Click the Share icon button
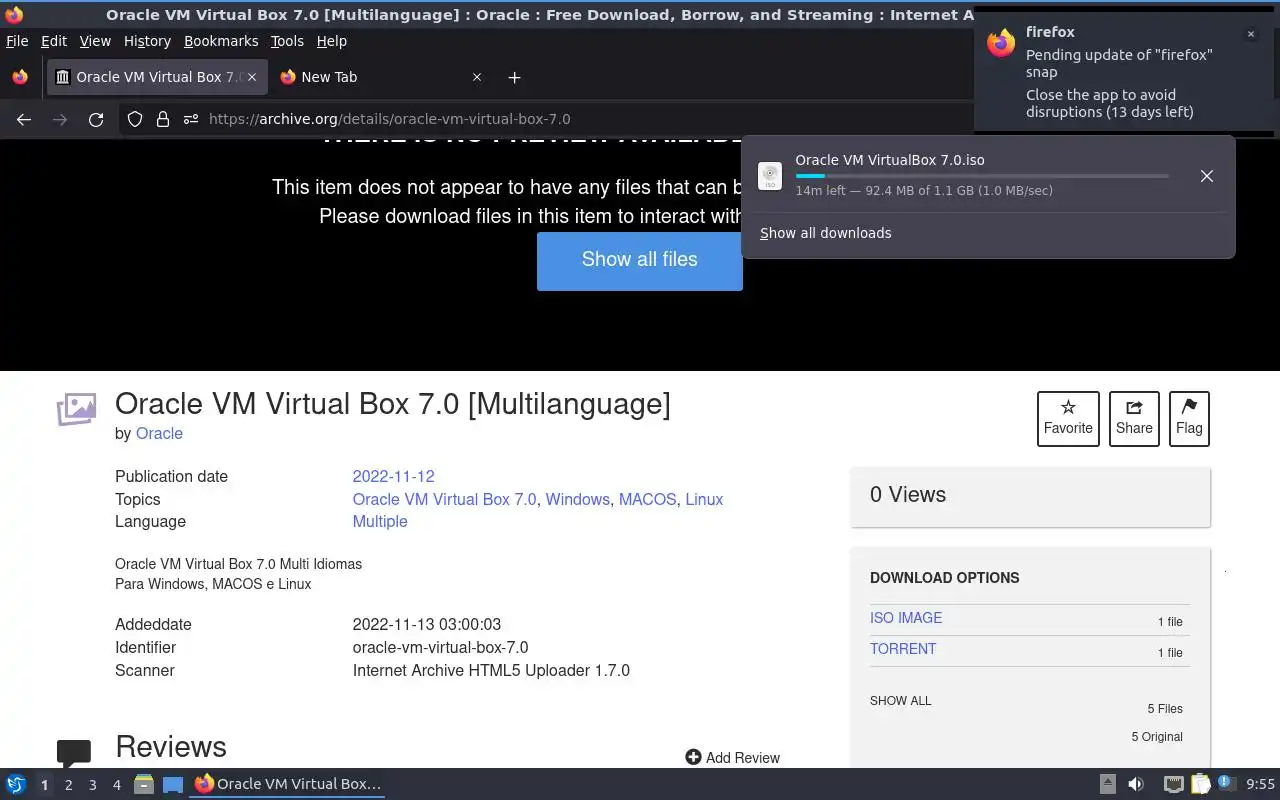 [x=1134, y=418]
